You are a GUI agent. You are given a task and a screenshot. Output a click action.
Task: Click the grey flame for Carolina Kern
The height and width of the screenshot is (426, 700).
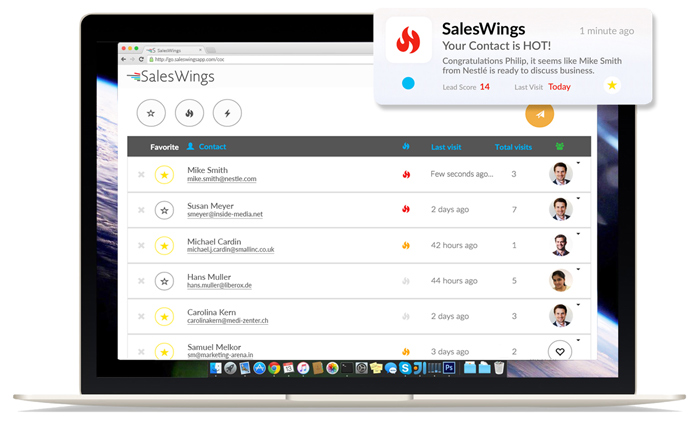coord(406,316)
